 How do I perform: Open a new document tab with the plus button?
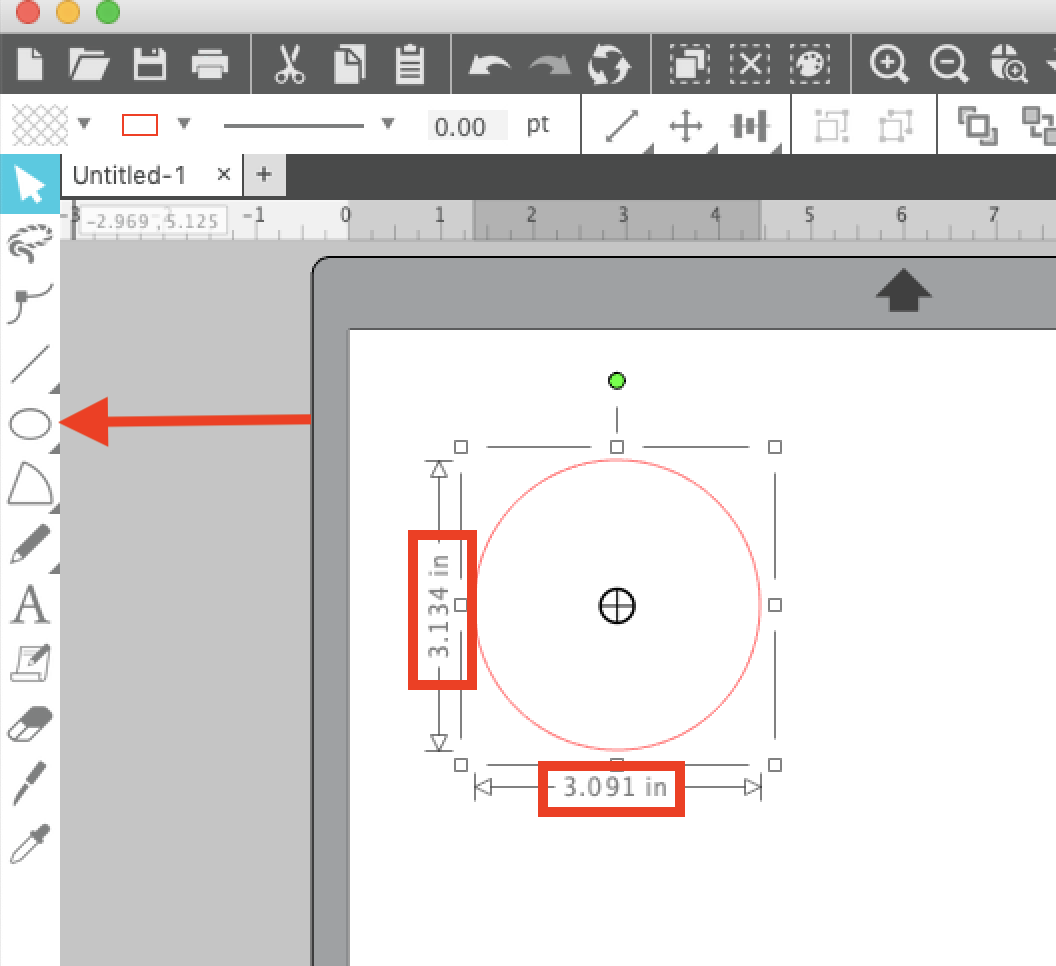(264, 175)
